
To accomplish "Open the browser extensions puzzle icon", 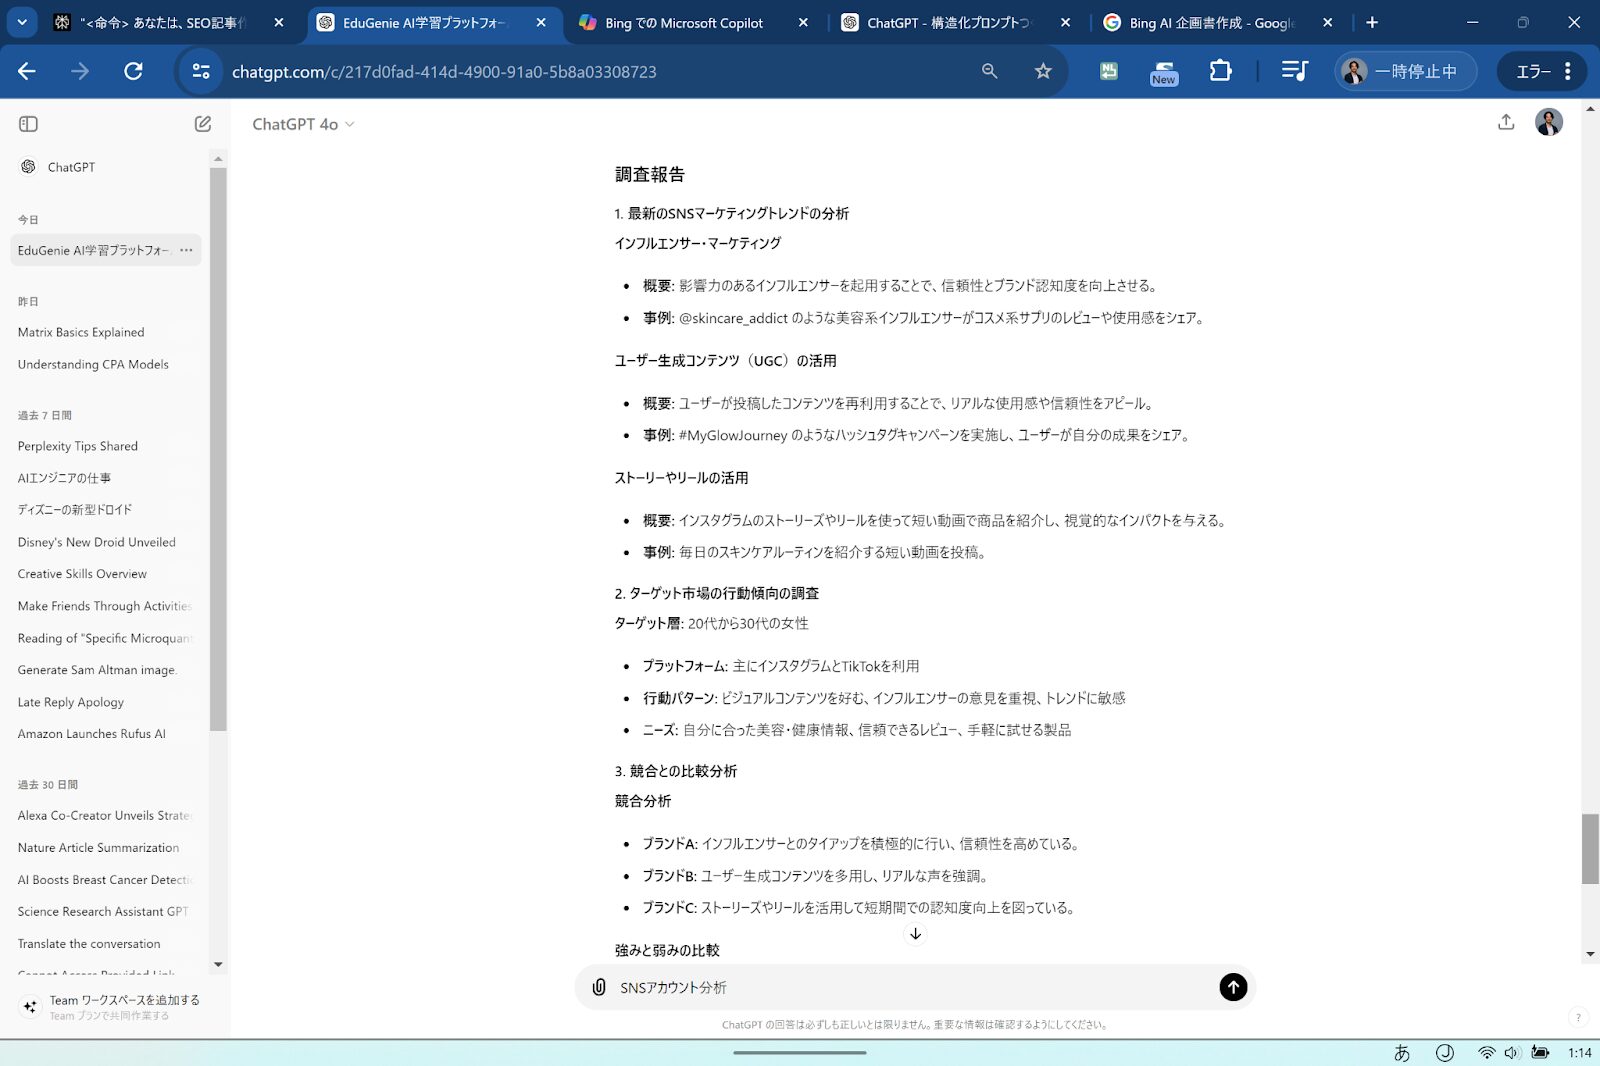I will tap(1220, 71).
